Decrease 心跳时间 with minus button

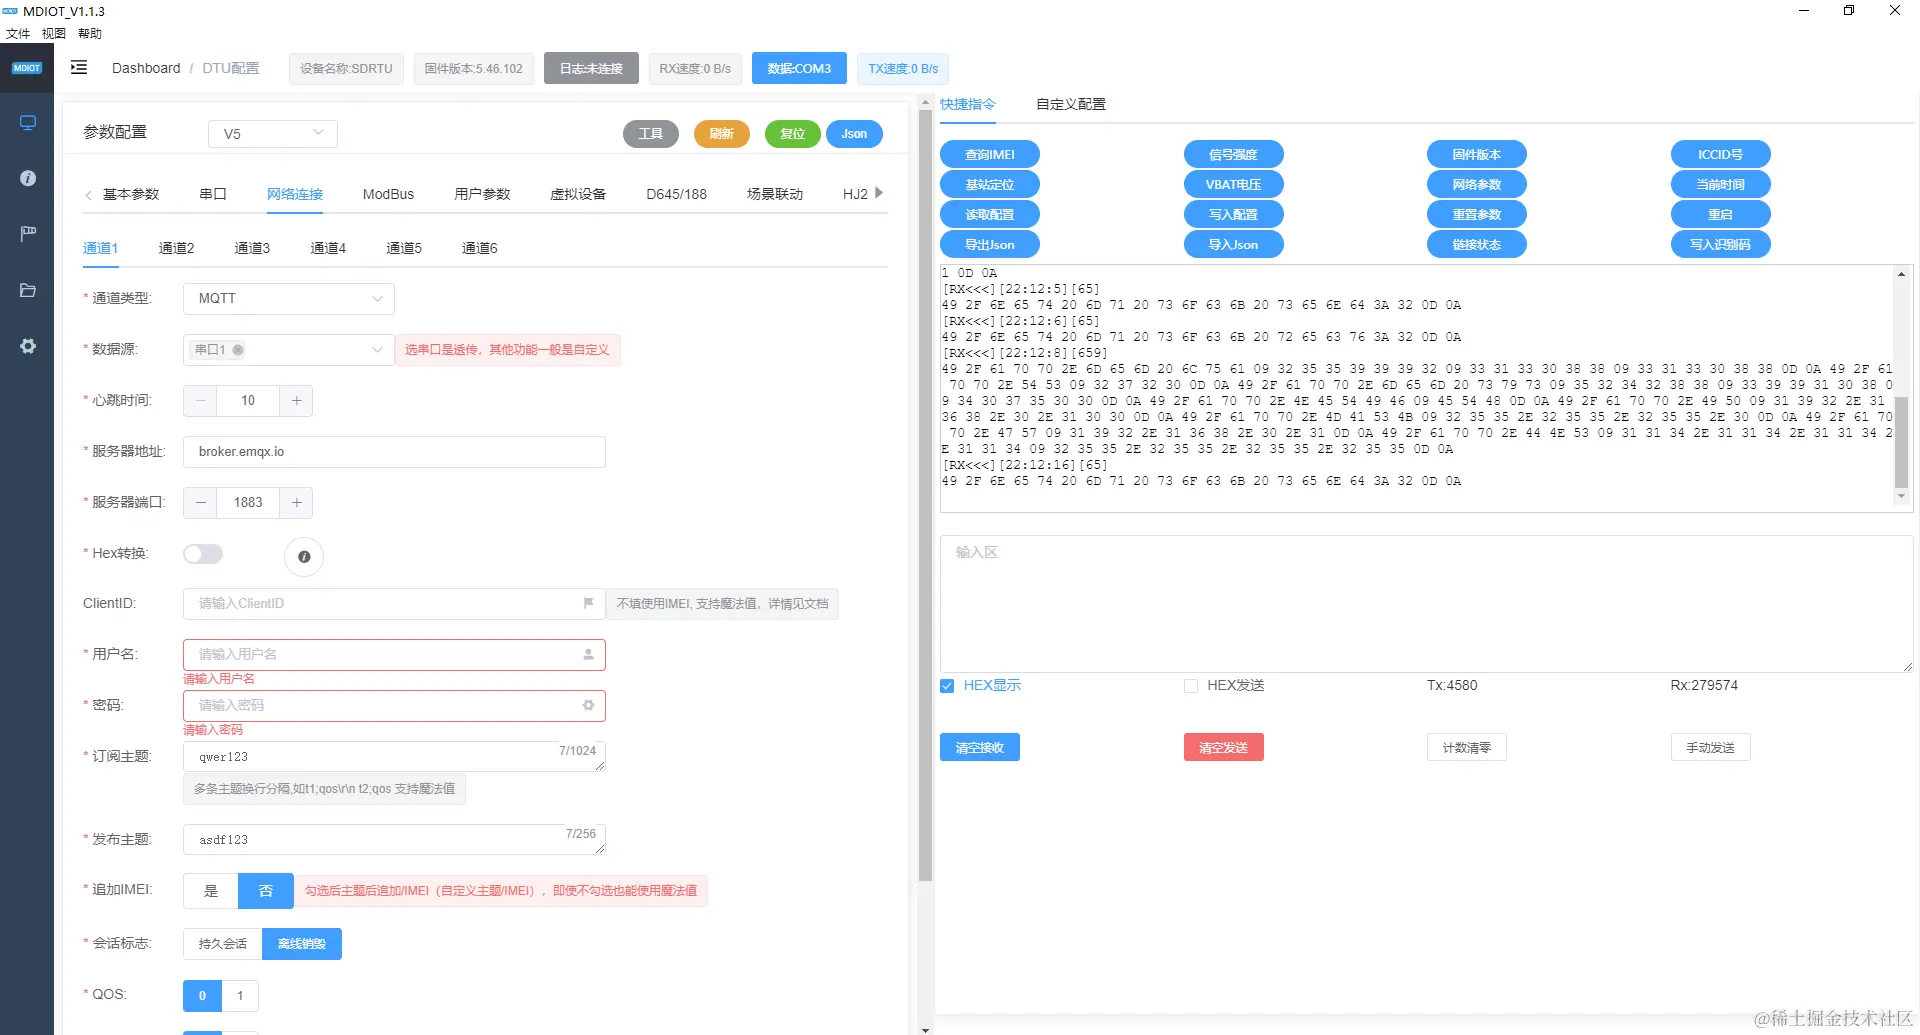201,400
